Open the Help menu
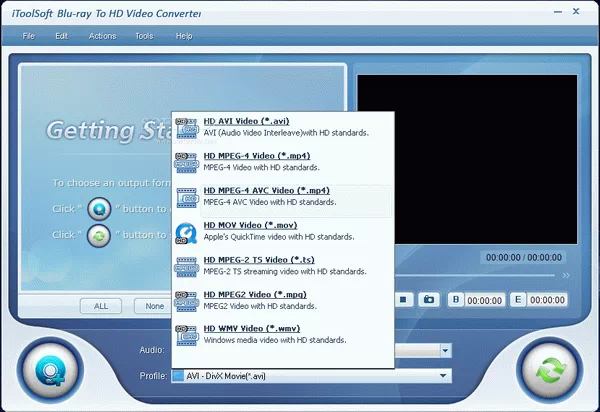Image resolution: width=600 pixels, height=412 pixels. (x=184, y=36)
